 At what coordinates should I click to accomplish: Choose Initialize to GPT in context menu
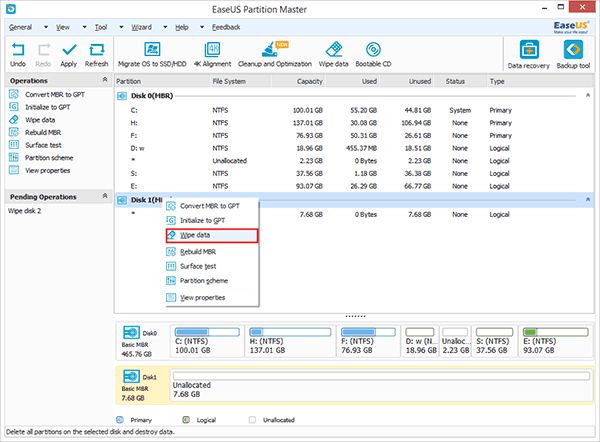pos(212,220)
